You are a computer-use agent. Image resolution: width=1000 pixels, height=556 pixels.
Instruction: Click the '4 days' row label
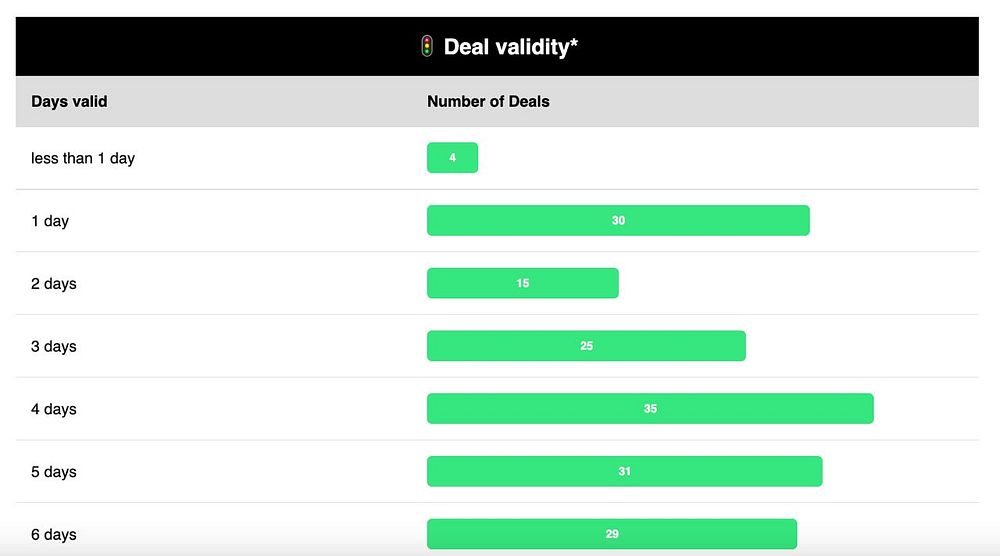(54, 409)
